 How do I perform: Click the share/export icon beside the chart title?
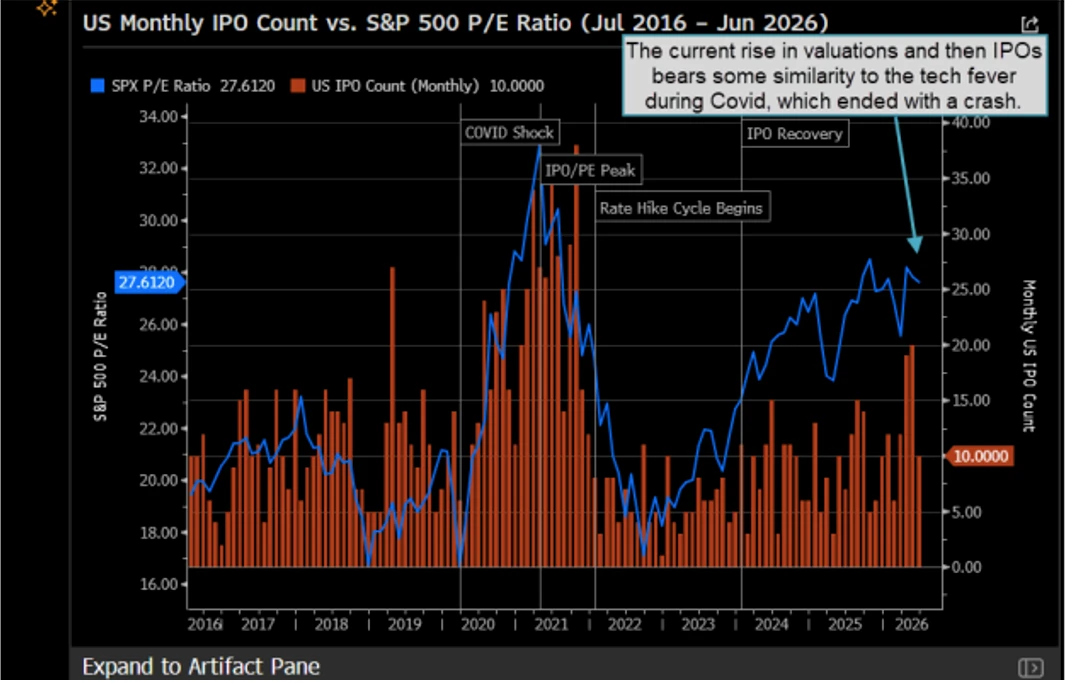coord(1030,24)
